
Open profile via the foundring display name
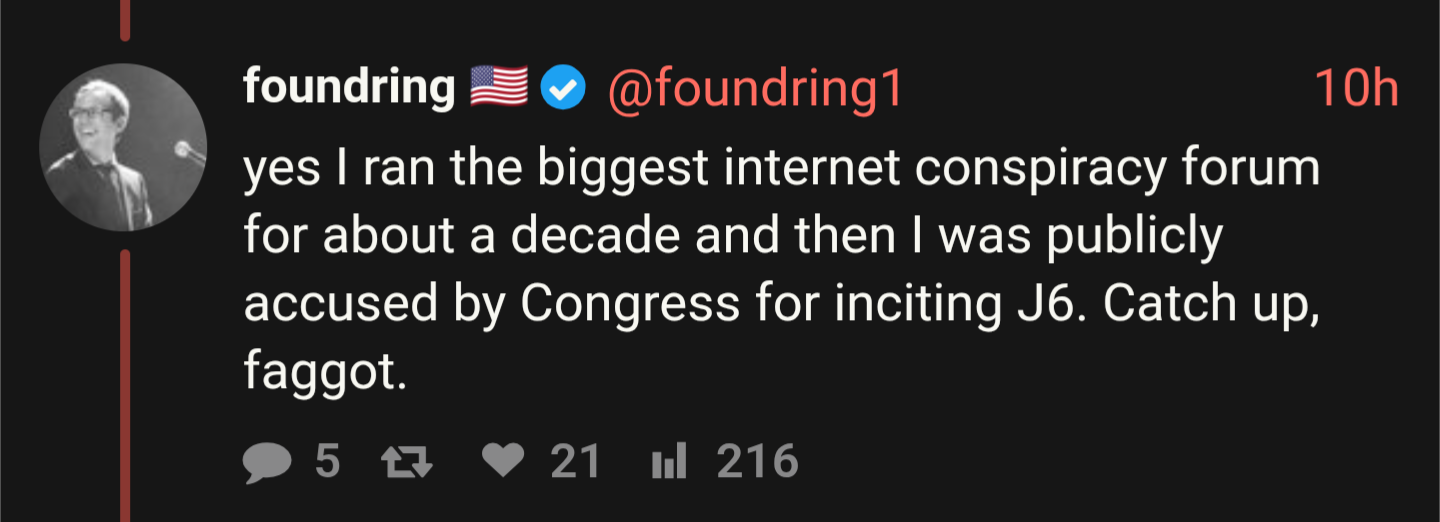[x=349, y=89]
